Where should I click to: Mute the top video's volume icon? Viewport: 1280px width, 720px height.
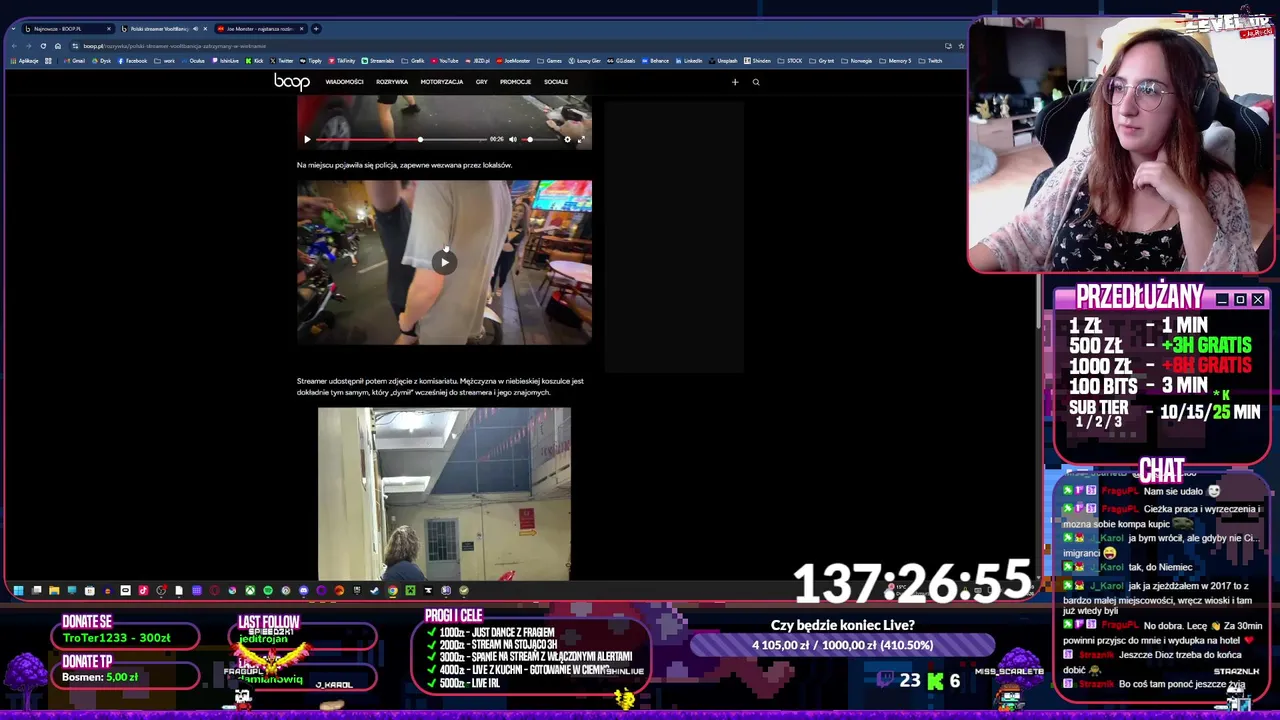coord(512,139)
